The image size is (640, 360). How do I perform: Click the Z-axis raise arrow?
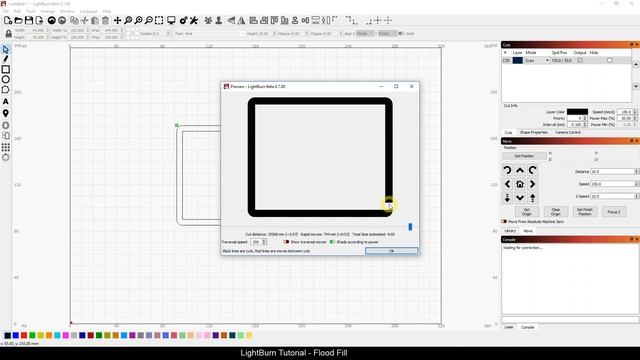[532, 198]
